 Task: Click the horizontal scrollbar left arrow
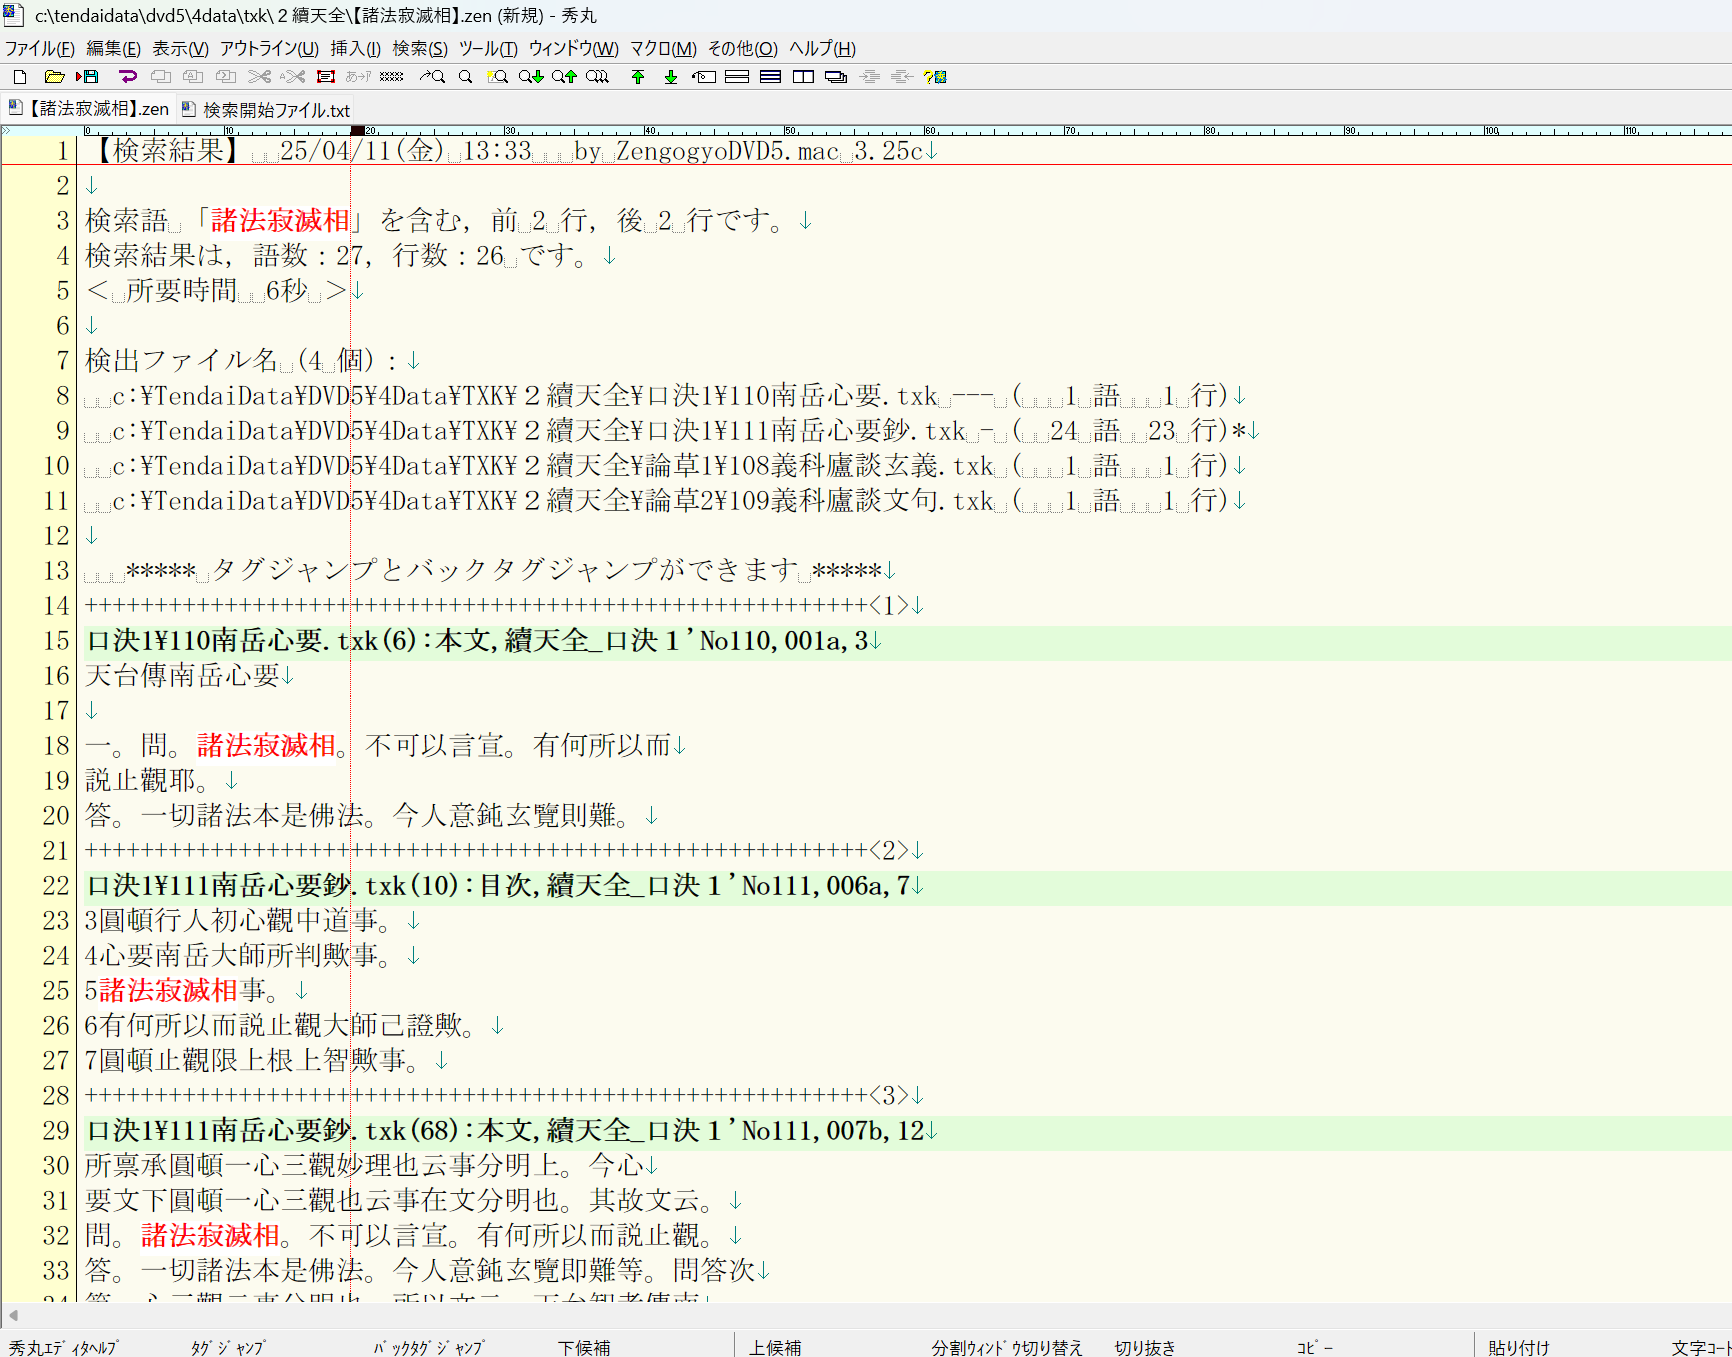(13, 1315)
